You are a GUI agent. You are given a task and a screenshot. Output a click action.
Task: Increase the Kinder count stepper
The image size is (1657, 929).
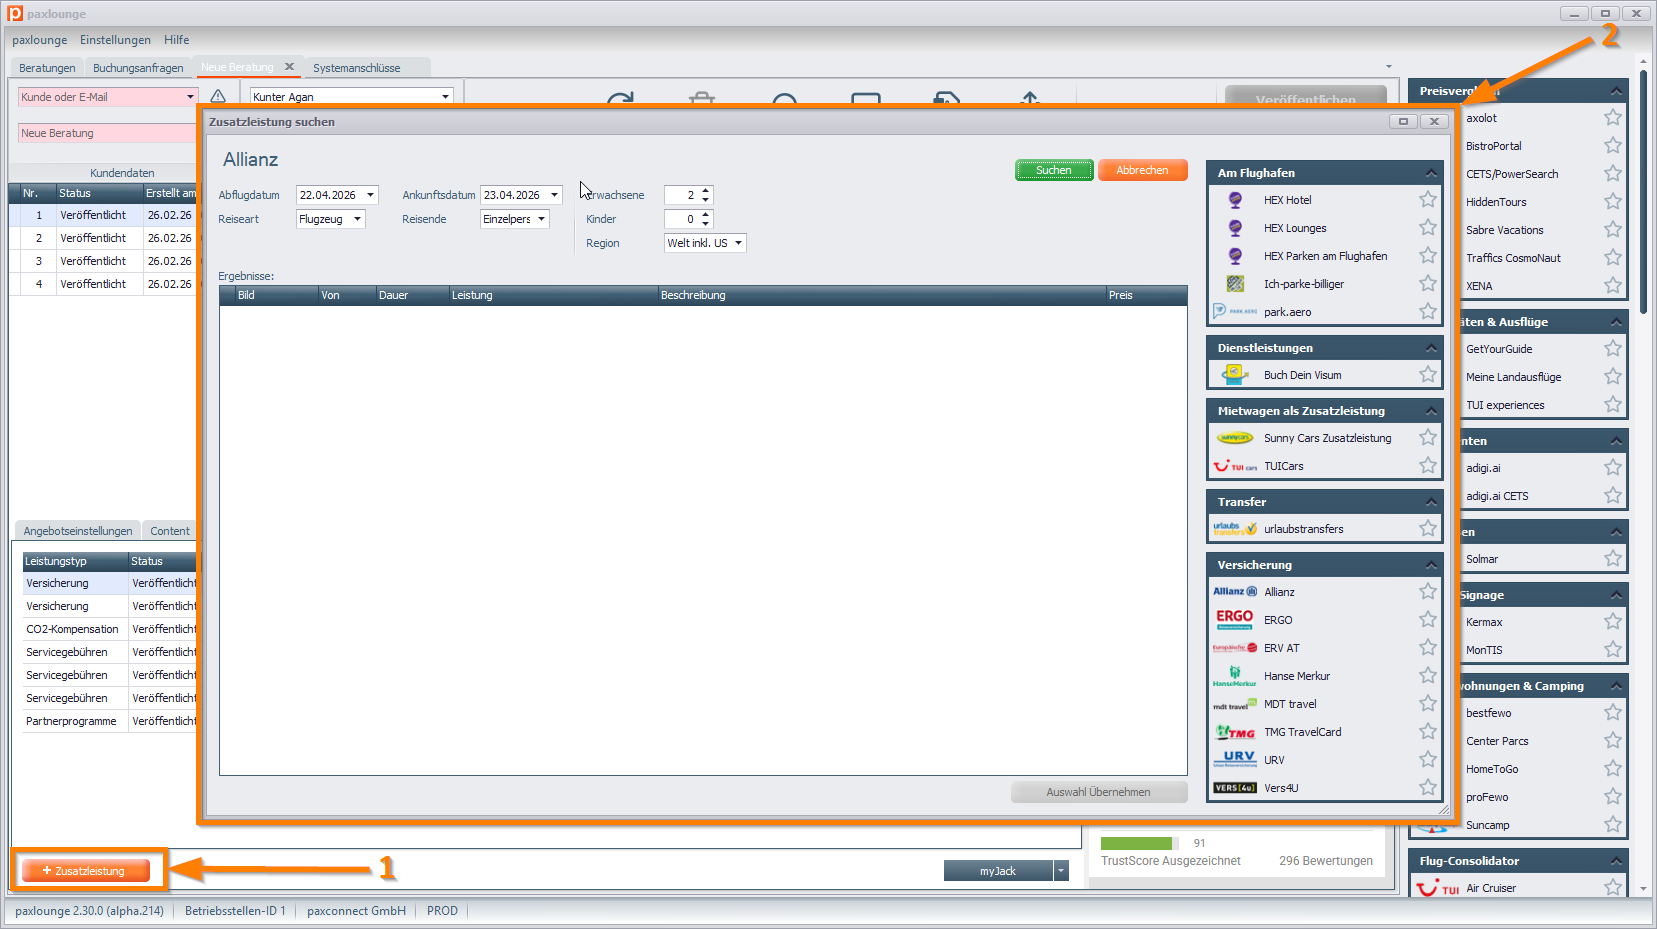(705, 215)
